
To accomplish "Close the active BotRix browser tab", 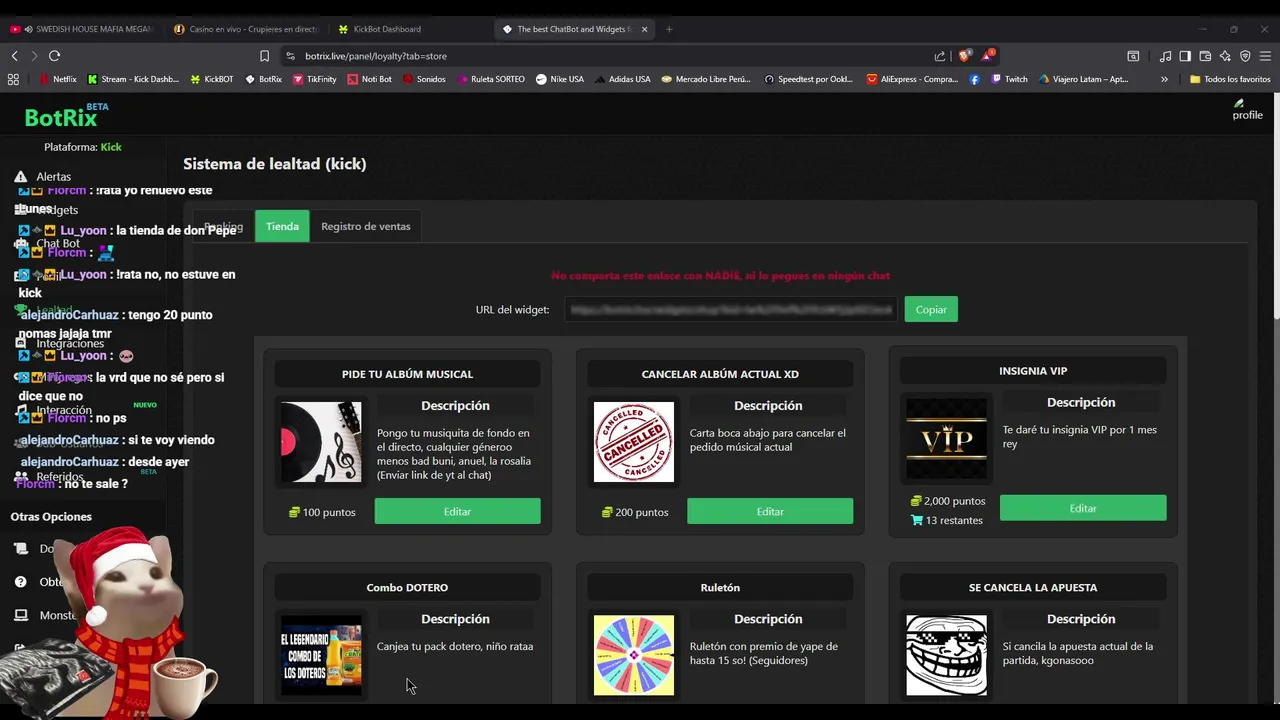I will (644, 29).
